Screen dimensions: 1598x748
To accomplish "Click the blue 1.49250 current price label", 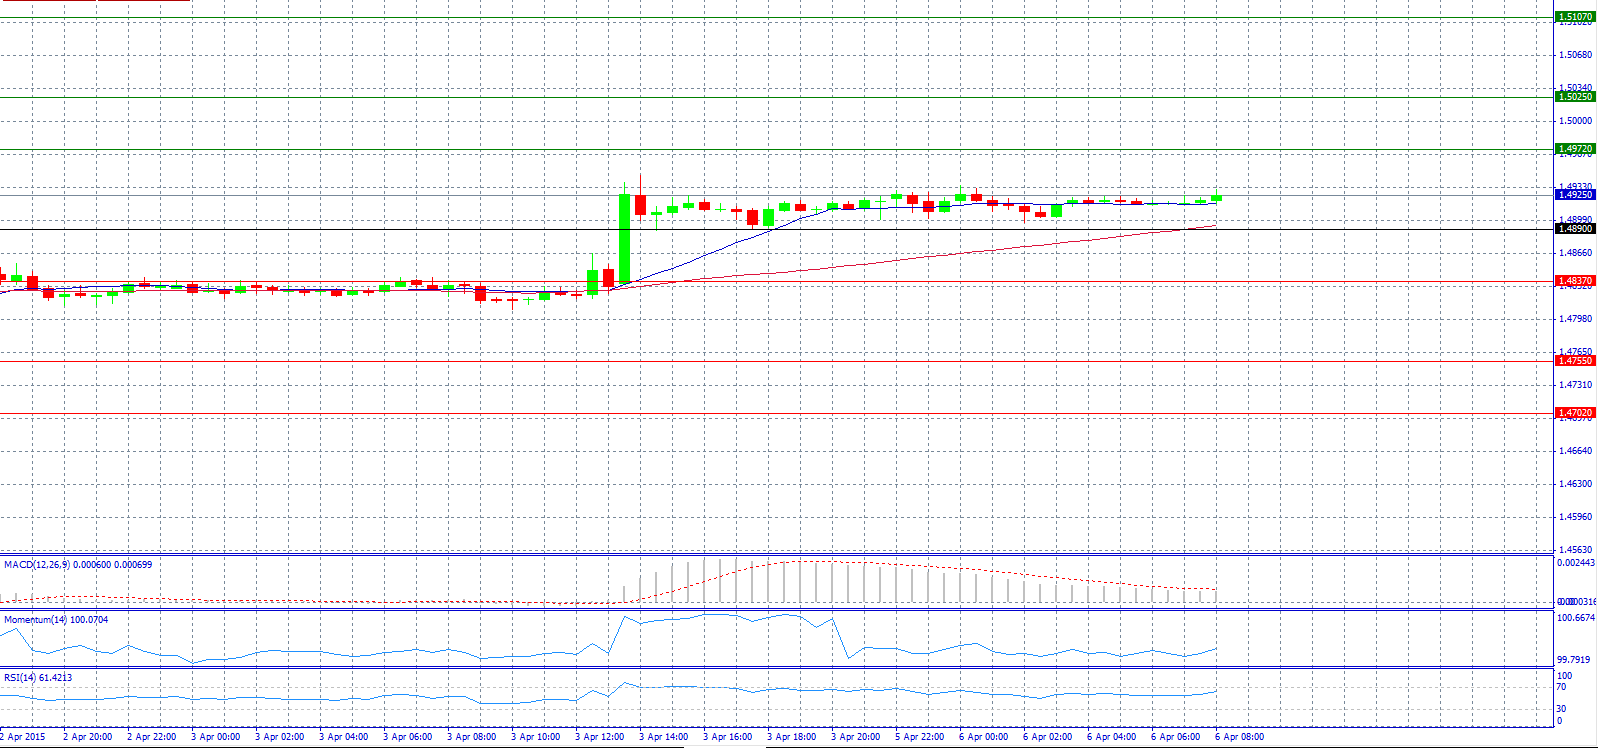I will (1575, 195).
